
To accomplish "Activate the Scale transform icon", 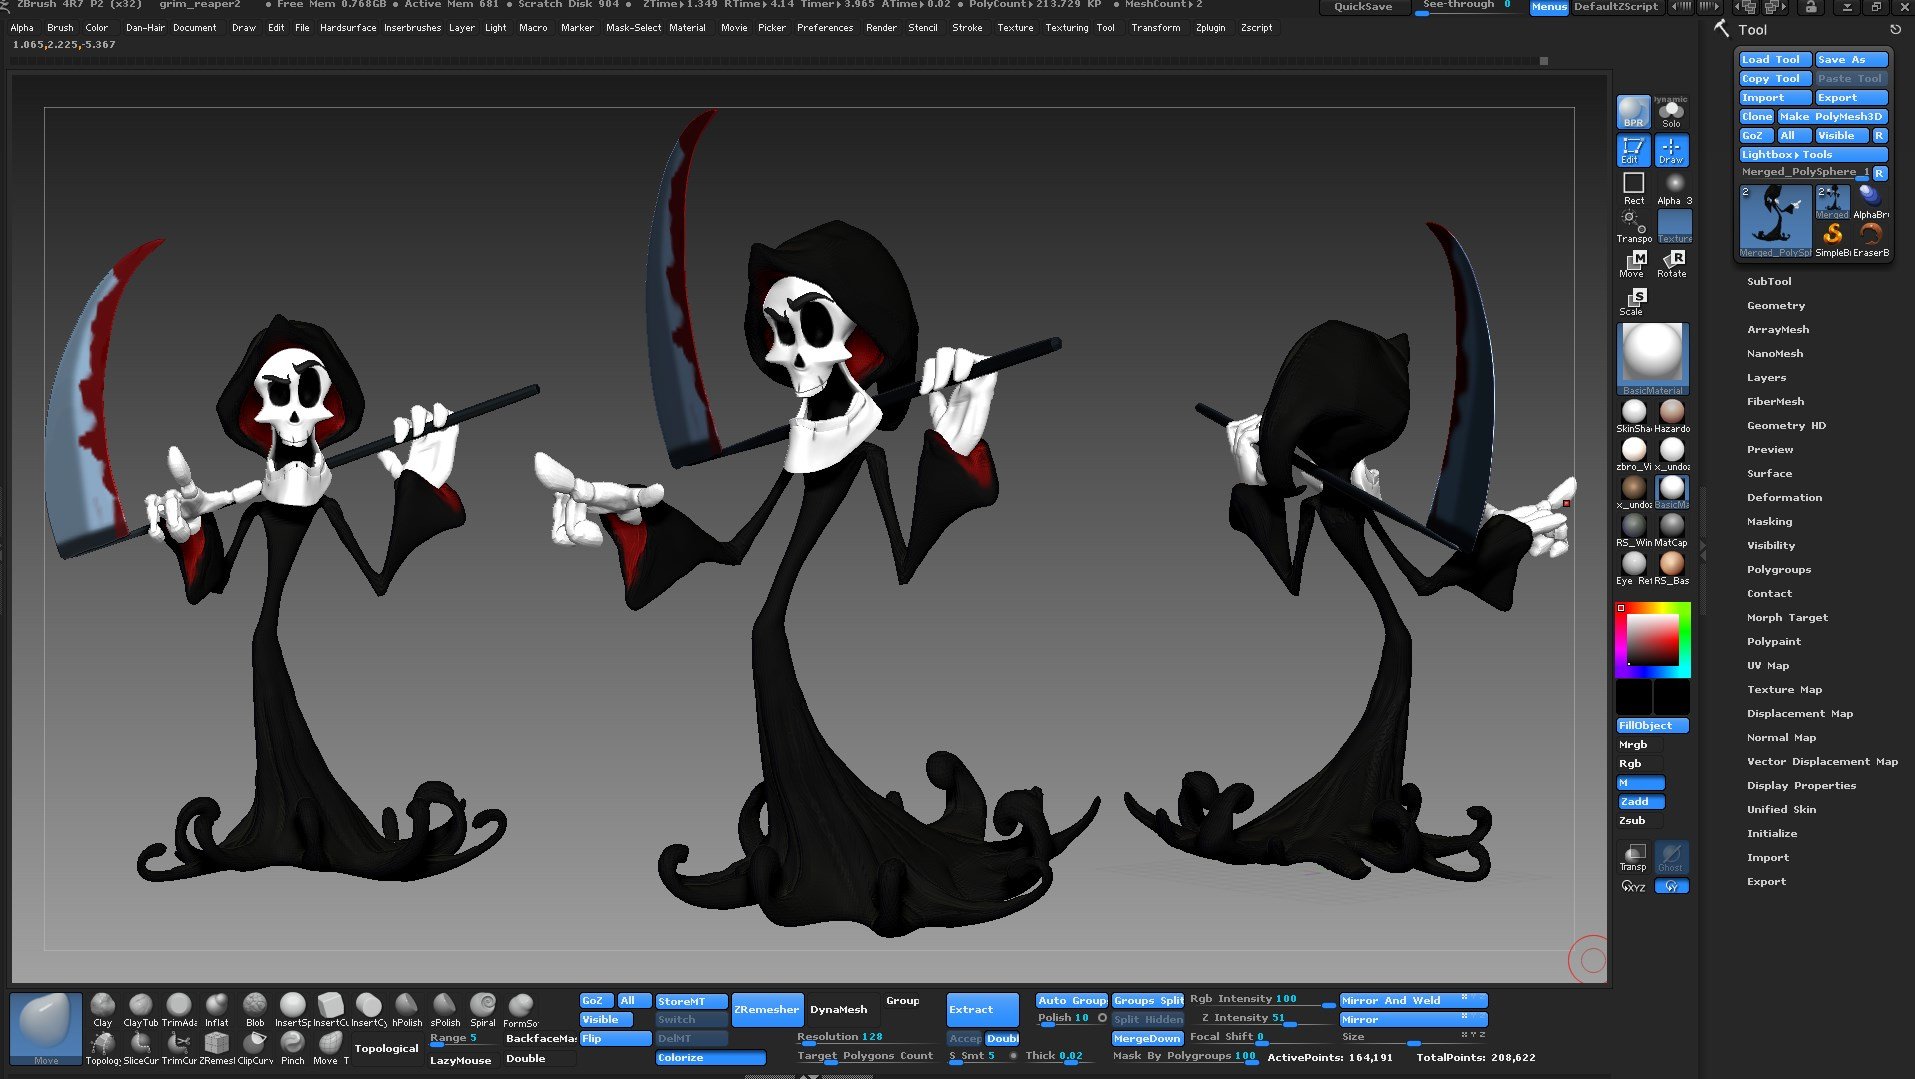I will (x=1633, y=301).
